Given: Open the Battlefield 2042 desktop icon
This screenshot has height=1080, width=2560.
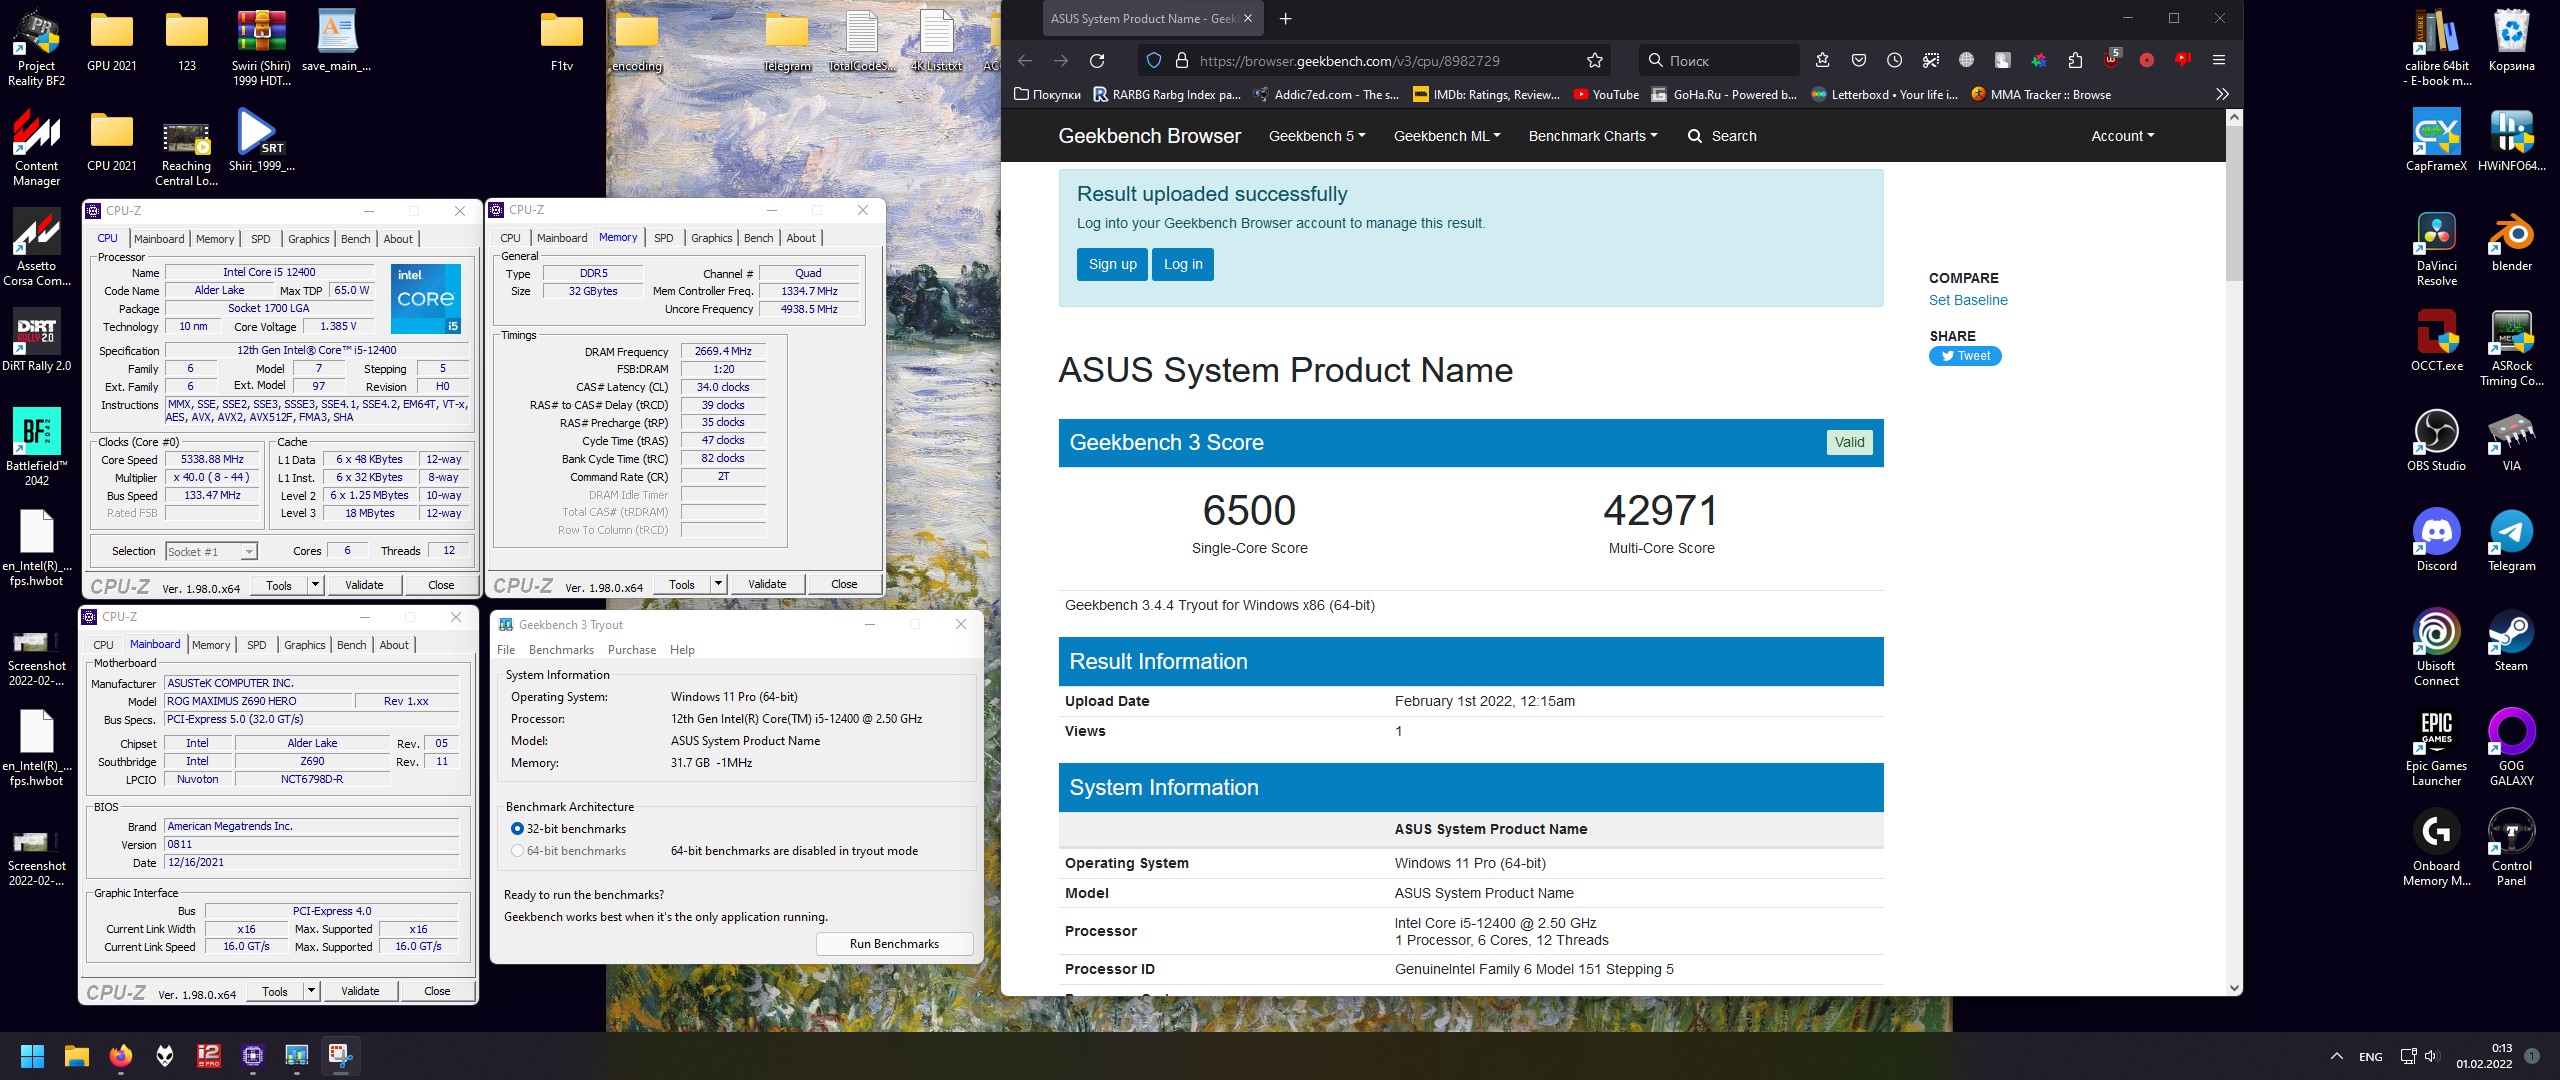Looking at the screenshot, I should pyautogui.click(x=36, y=448).
